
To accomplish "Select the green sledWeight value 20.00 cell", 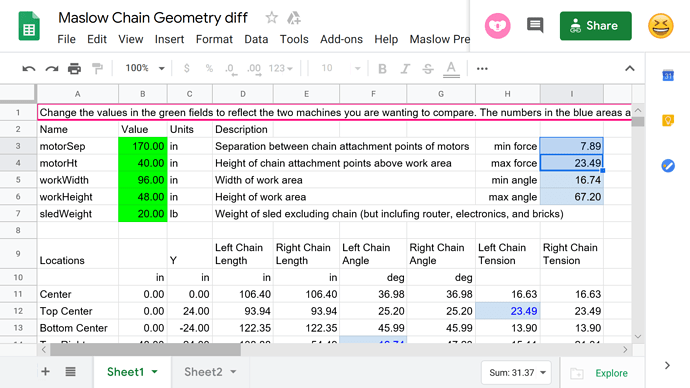I will pyautogui.click(x=143, y=214).
